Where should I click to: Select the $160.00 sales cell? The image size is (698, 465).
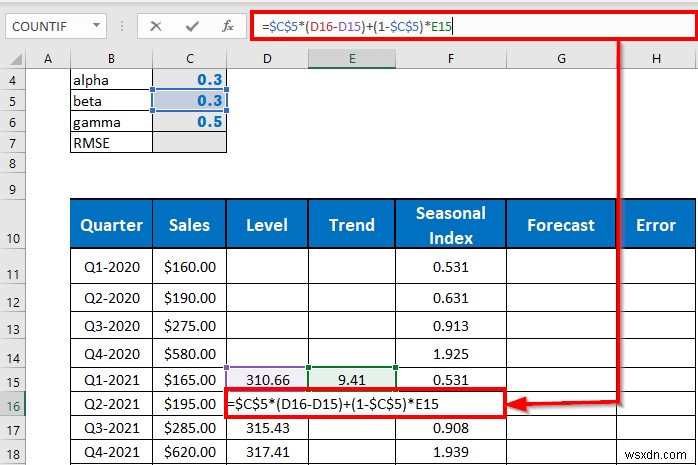tap(190, 266)
